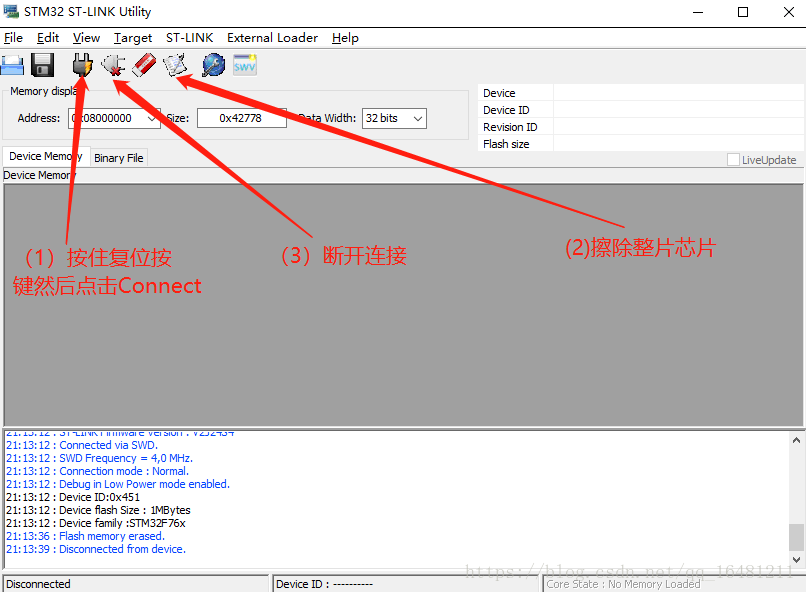Launch the SWV viewer
Viewport: 806px width, 592px height.
[x=244, y=64]
